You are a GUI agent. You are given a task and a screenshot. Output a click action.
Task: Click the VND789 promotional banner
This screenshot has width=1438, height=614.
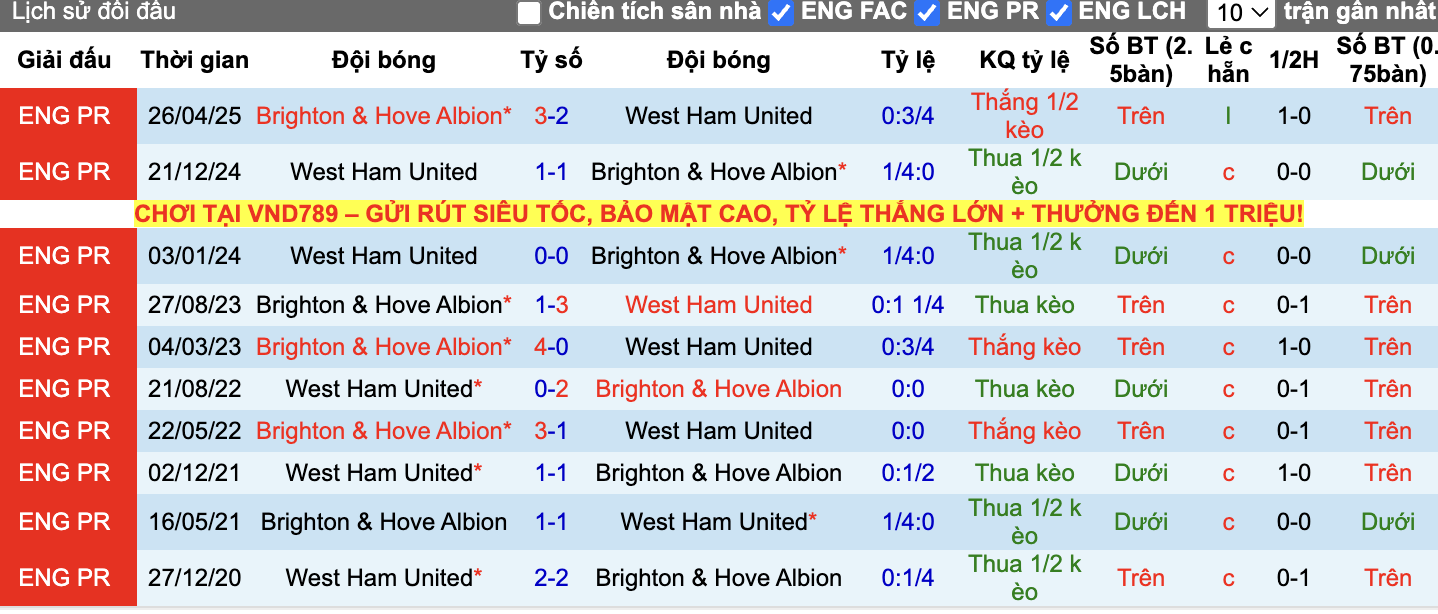[x=718, y=213]
